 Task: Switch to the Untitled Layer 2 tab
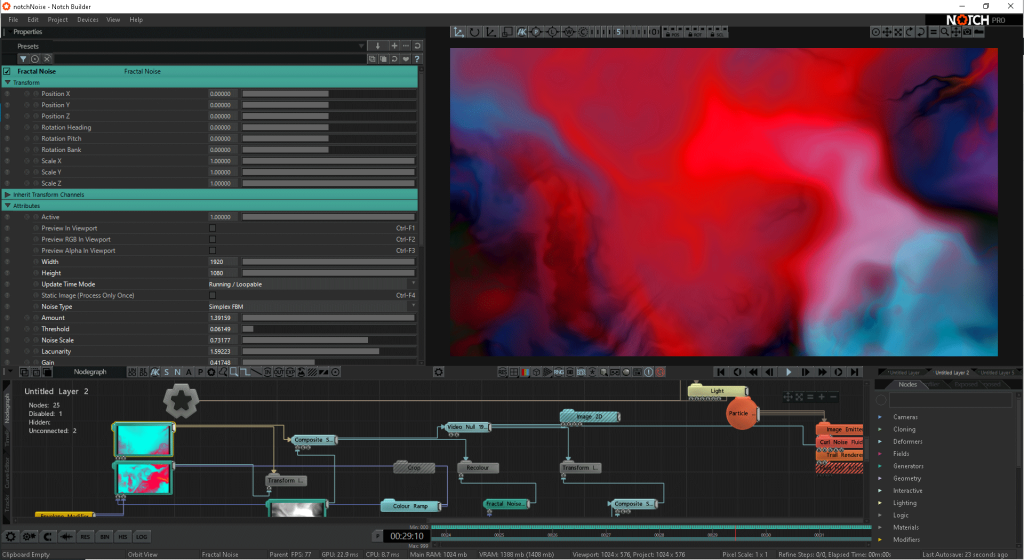pos(950,372)
